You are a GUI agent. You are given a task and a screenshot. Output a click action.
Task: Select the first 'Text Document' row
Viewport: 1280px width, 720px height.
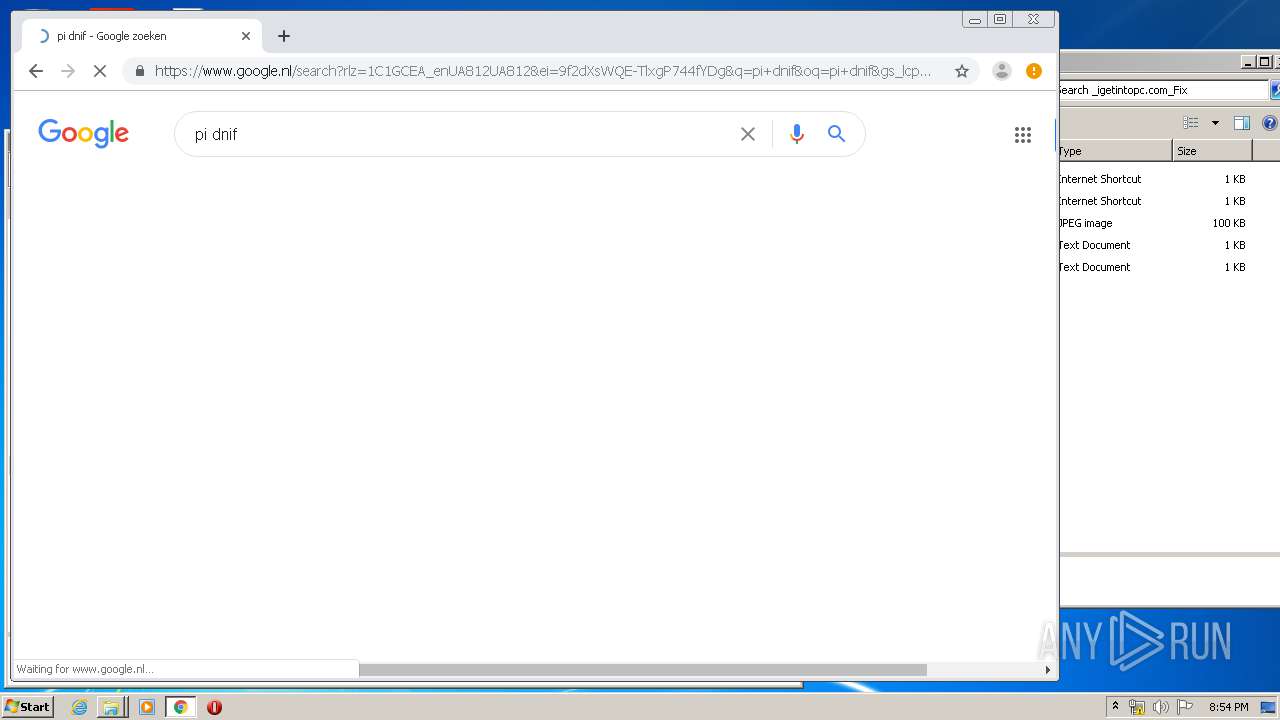pyautogui.click(x=1153, y=245)
